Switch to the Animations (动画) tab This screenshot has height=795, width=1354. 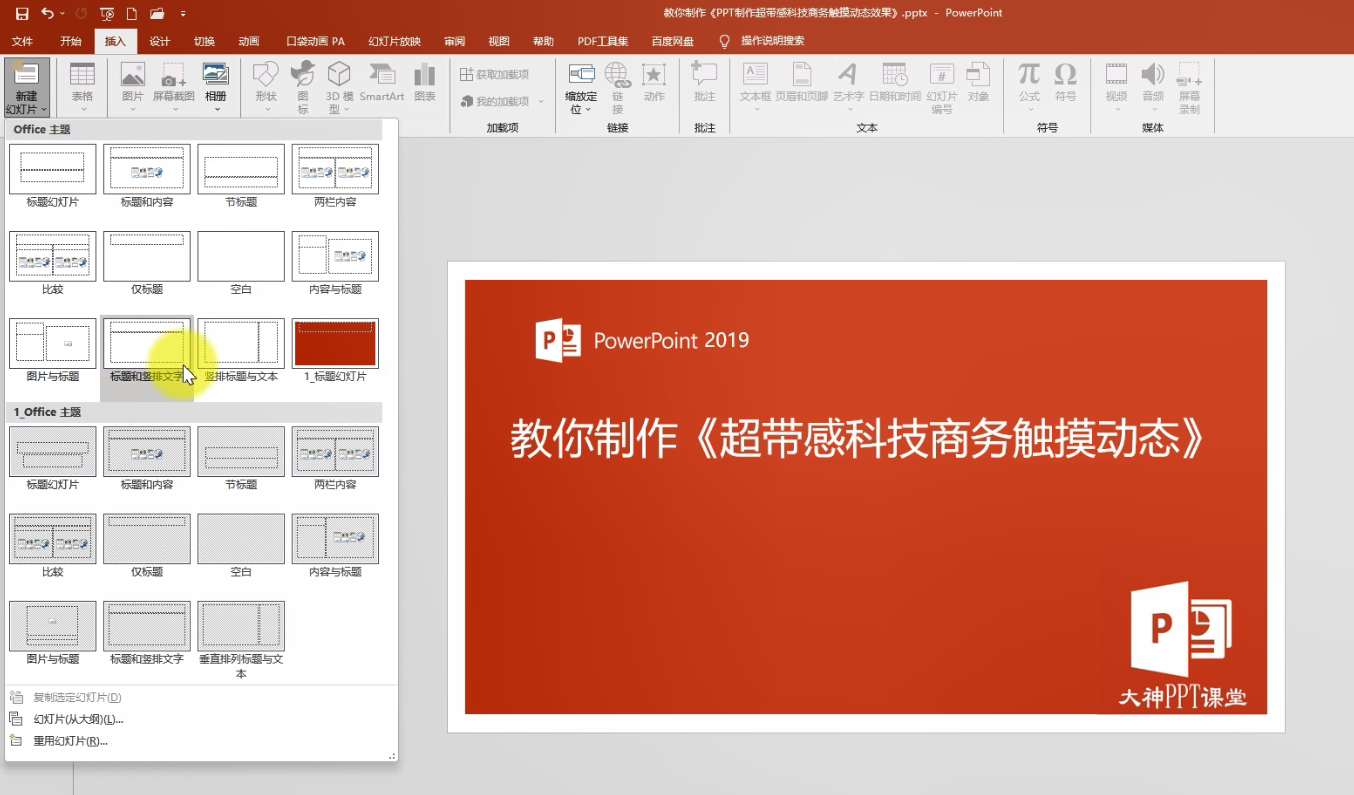249,41
